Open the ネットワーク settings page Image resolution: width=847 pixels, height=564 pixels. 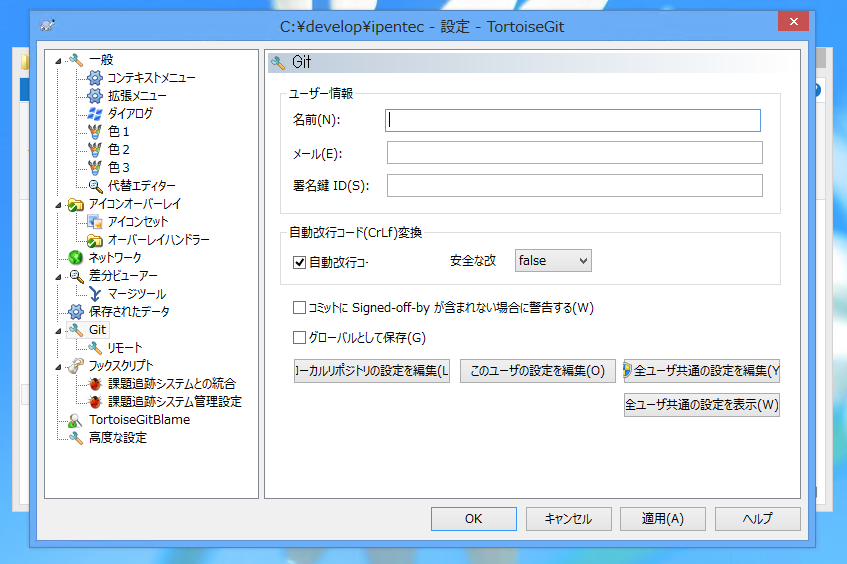115,258
